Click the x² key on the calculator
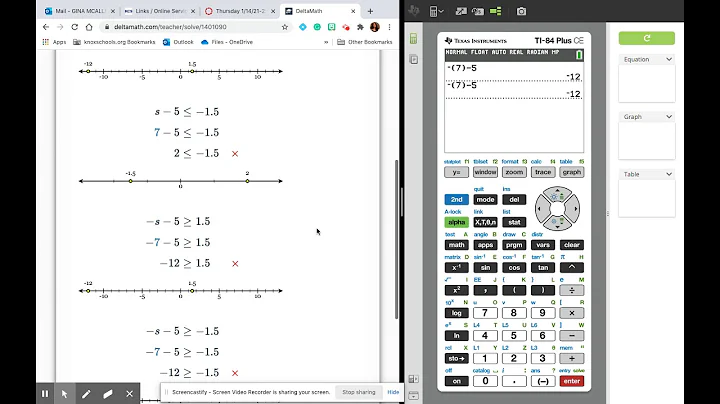The image size is (720, 404). [456, 290]
